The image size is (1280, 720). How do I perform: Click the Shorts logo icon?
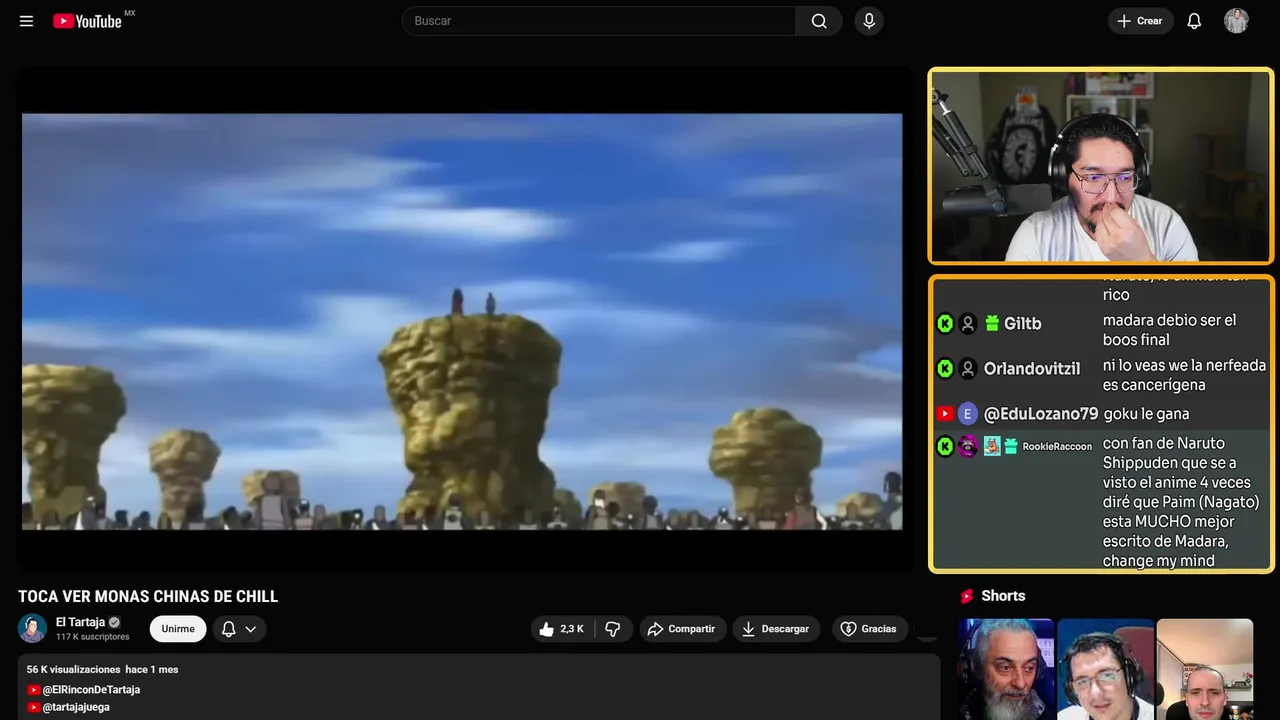(967, 596)
